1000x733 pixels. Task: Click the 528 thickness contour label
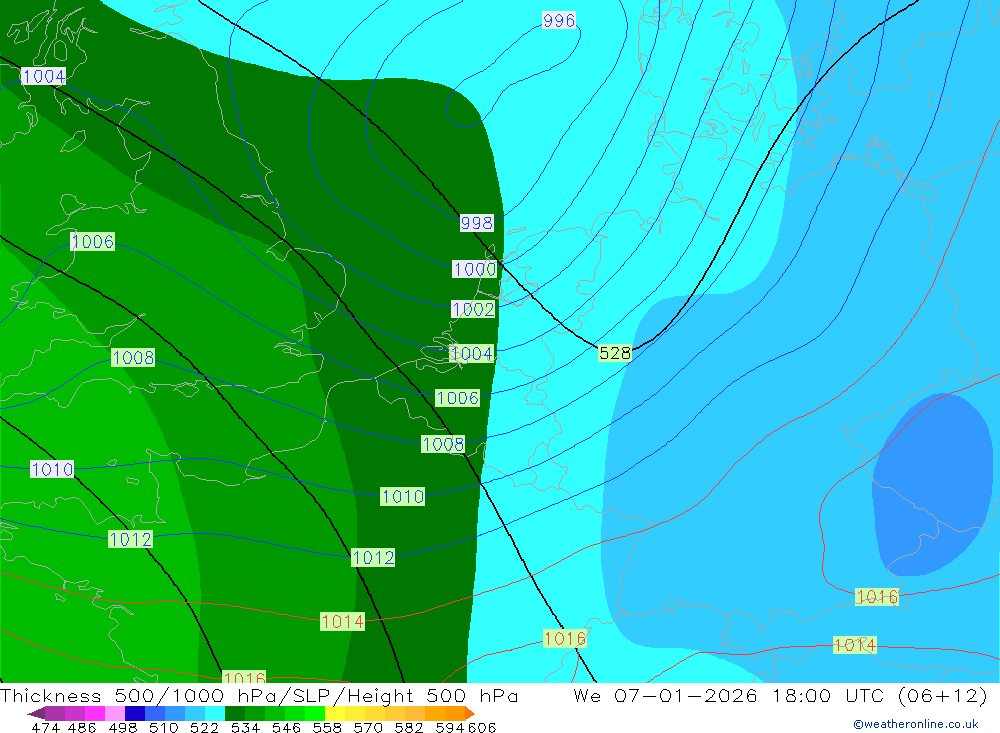click(x=615, y=353)
